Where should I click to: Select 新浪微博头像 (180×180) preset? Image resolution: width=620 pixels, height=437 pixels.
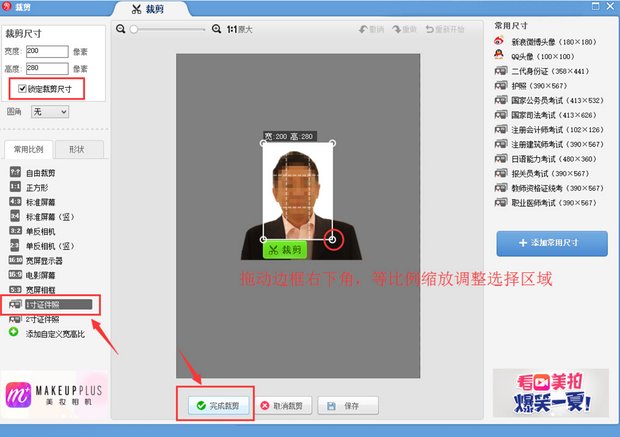(x=546, y=42)
